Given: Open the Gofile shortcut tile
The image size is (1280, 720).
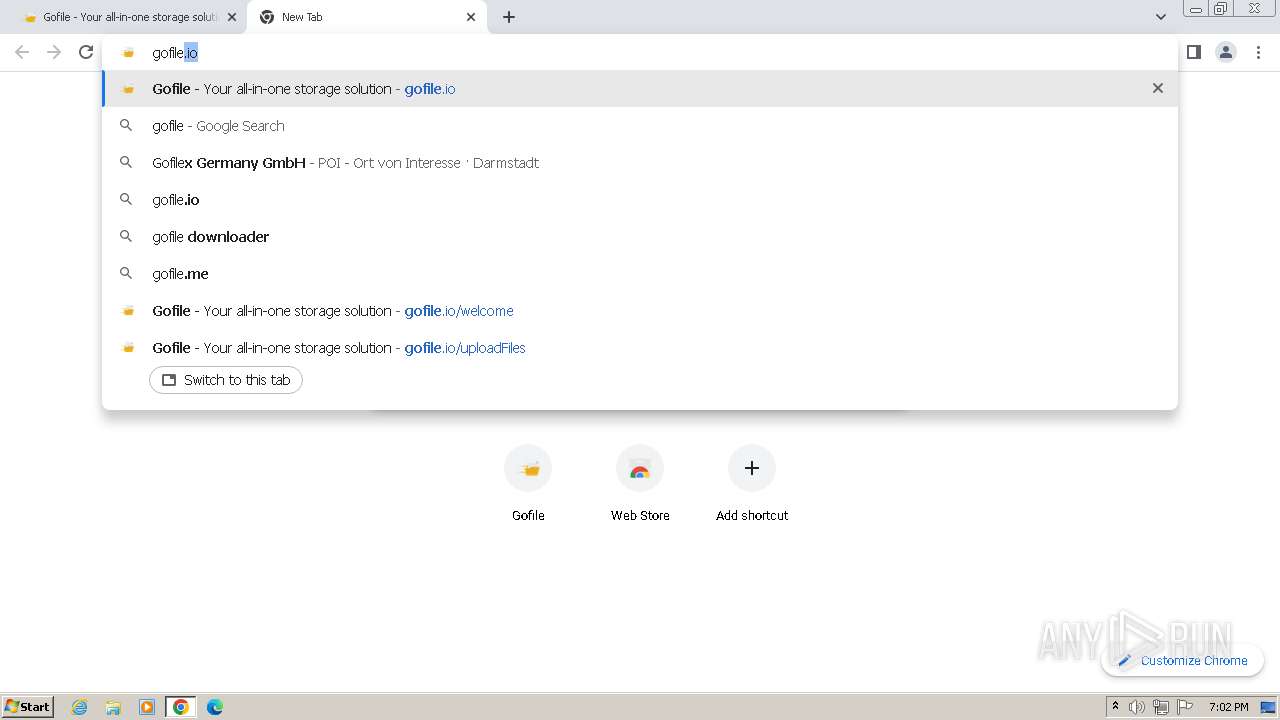Looking at the screenshot, I should pos(528,484).
